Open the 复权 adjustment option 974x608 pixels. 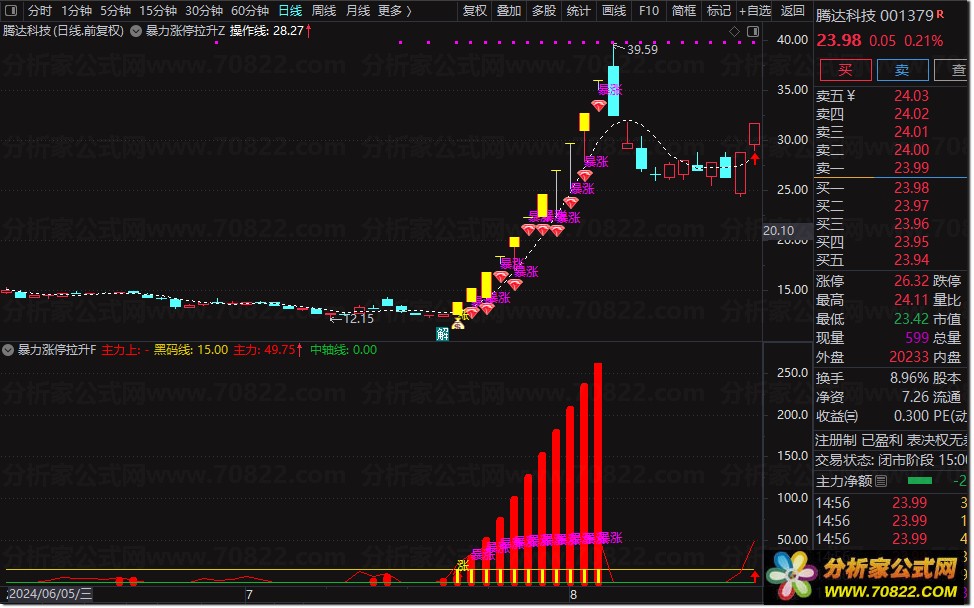[475, 11]
